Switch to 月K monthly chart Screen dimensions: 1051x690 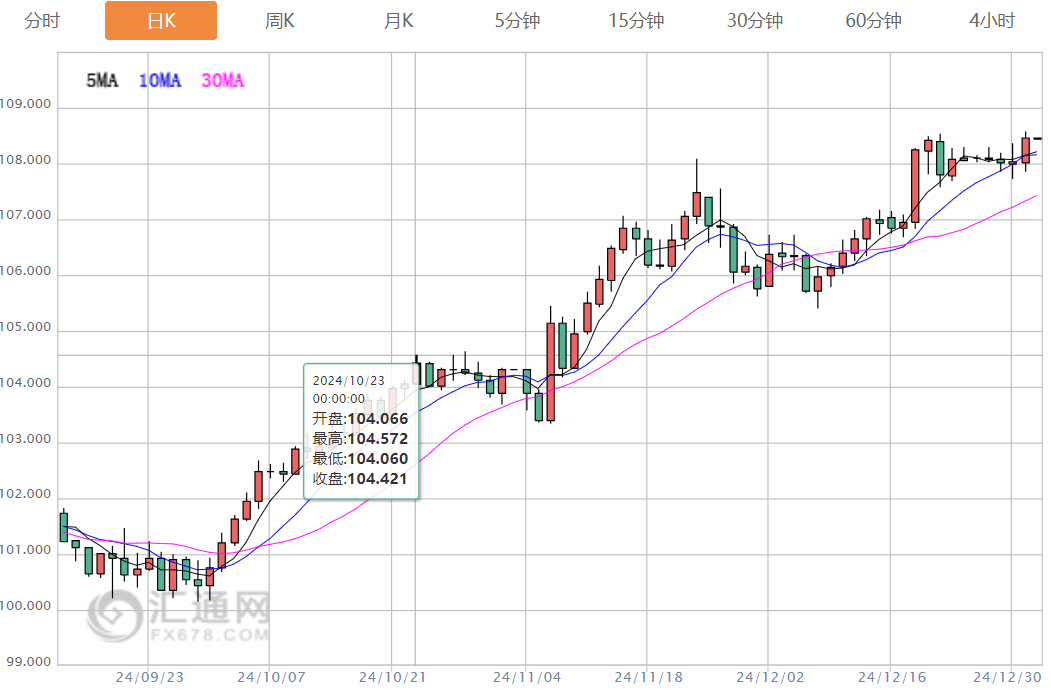tap(398, 20)
